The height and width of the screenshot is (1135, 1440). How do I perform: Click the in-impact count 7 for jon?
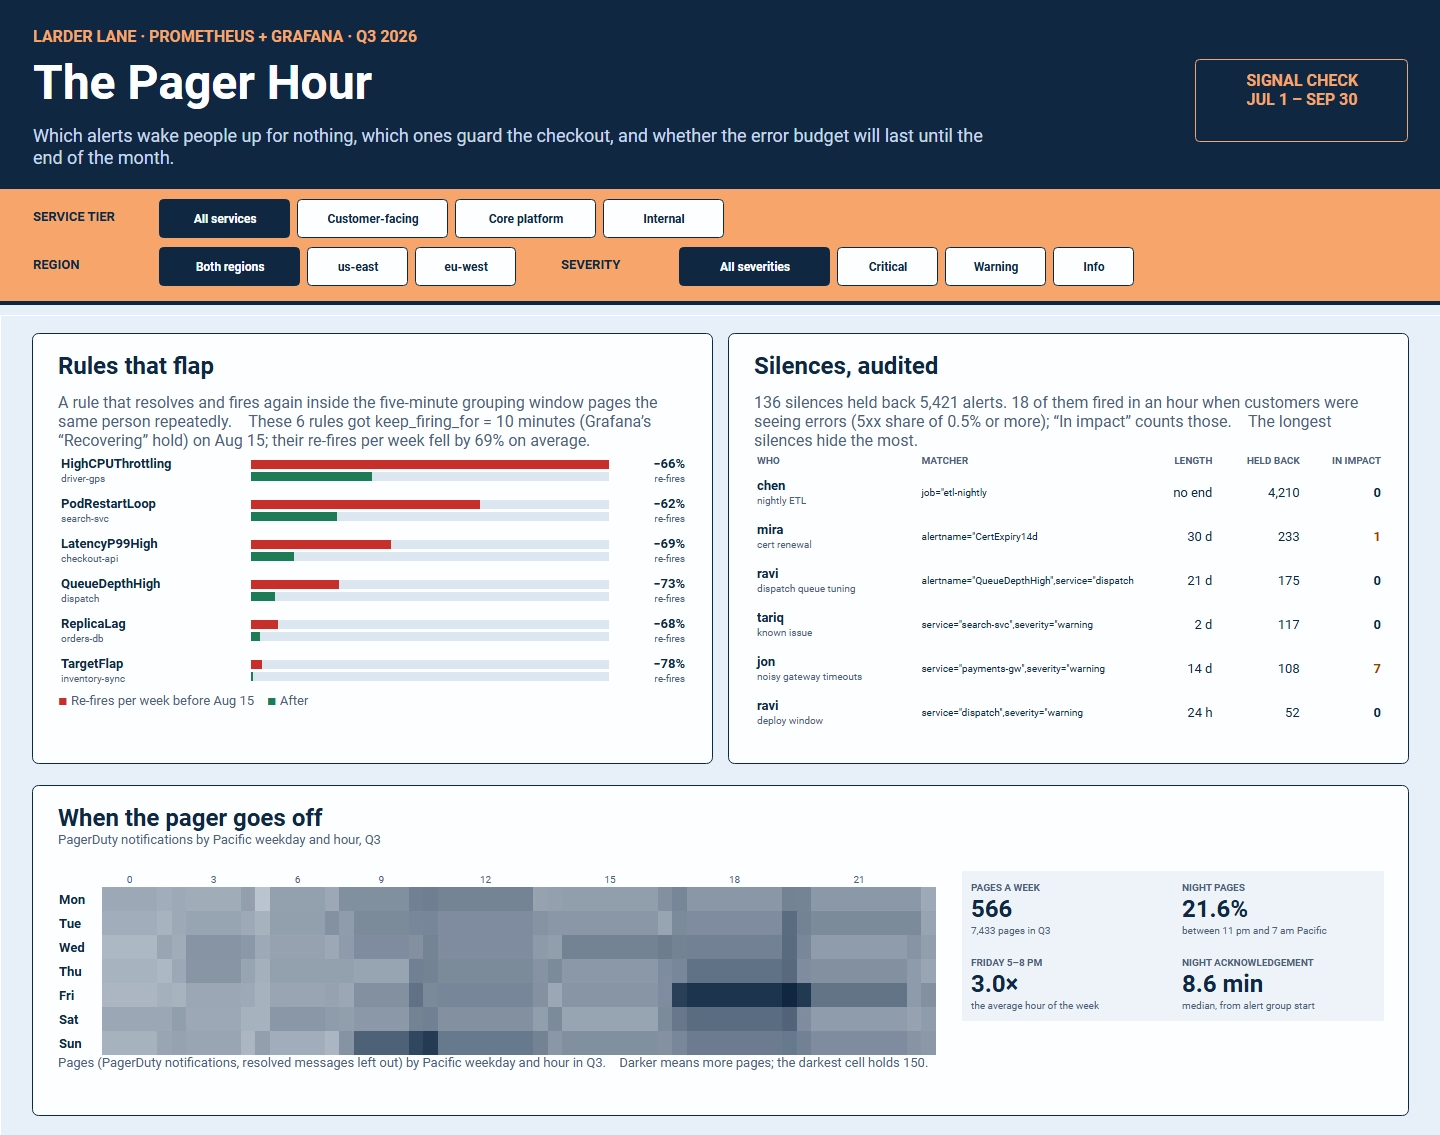point(1377,669)
